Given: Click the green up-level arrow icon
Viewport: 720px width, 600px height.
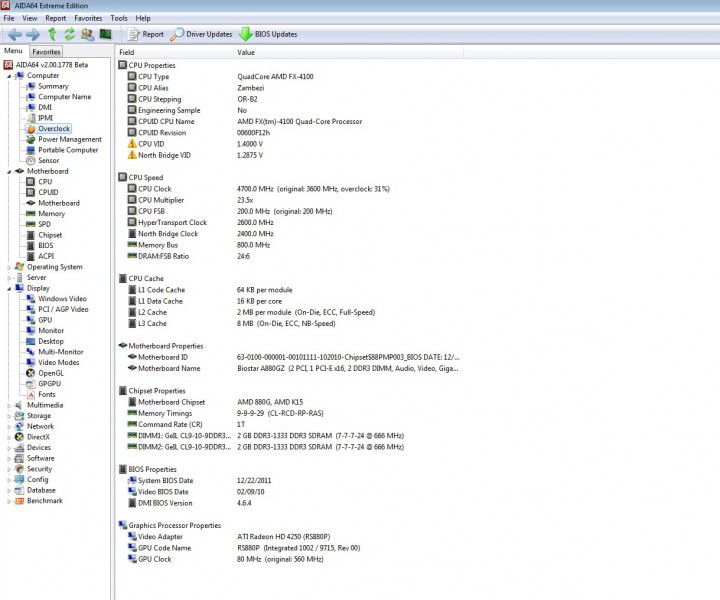Looking at the screenshot, I should (52, 34).
